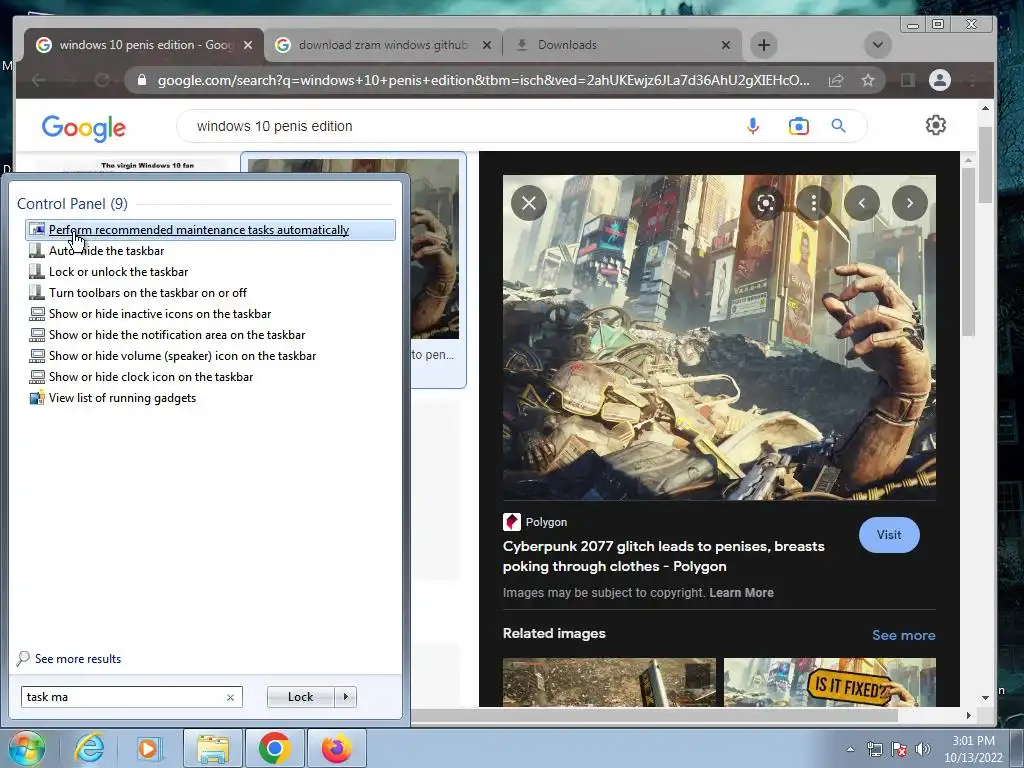Open the Chrome profile avatar
This screenshot has width=1024, height=768.
(939, 80)
